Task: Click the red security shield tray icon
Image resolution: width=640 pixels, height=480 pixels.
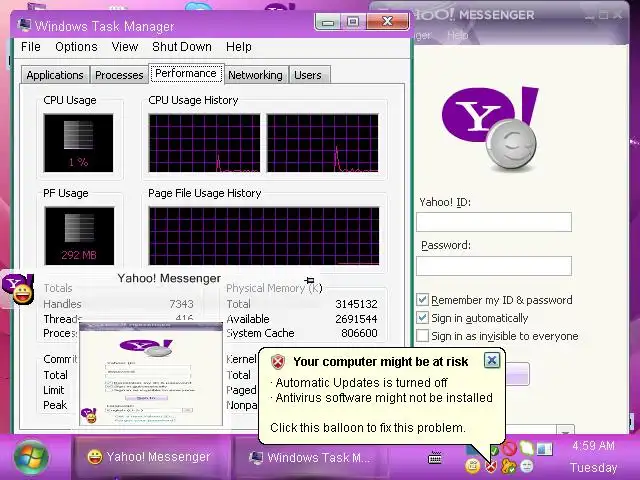Action: point(491,466)
